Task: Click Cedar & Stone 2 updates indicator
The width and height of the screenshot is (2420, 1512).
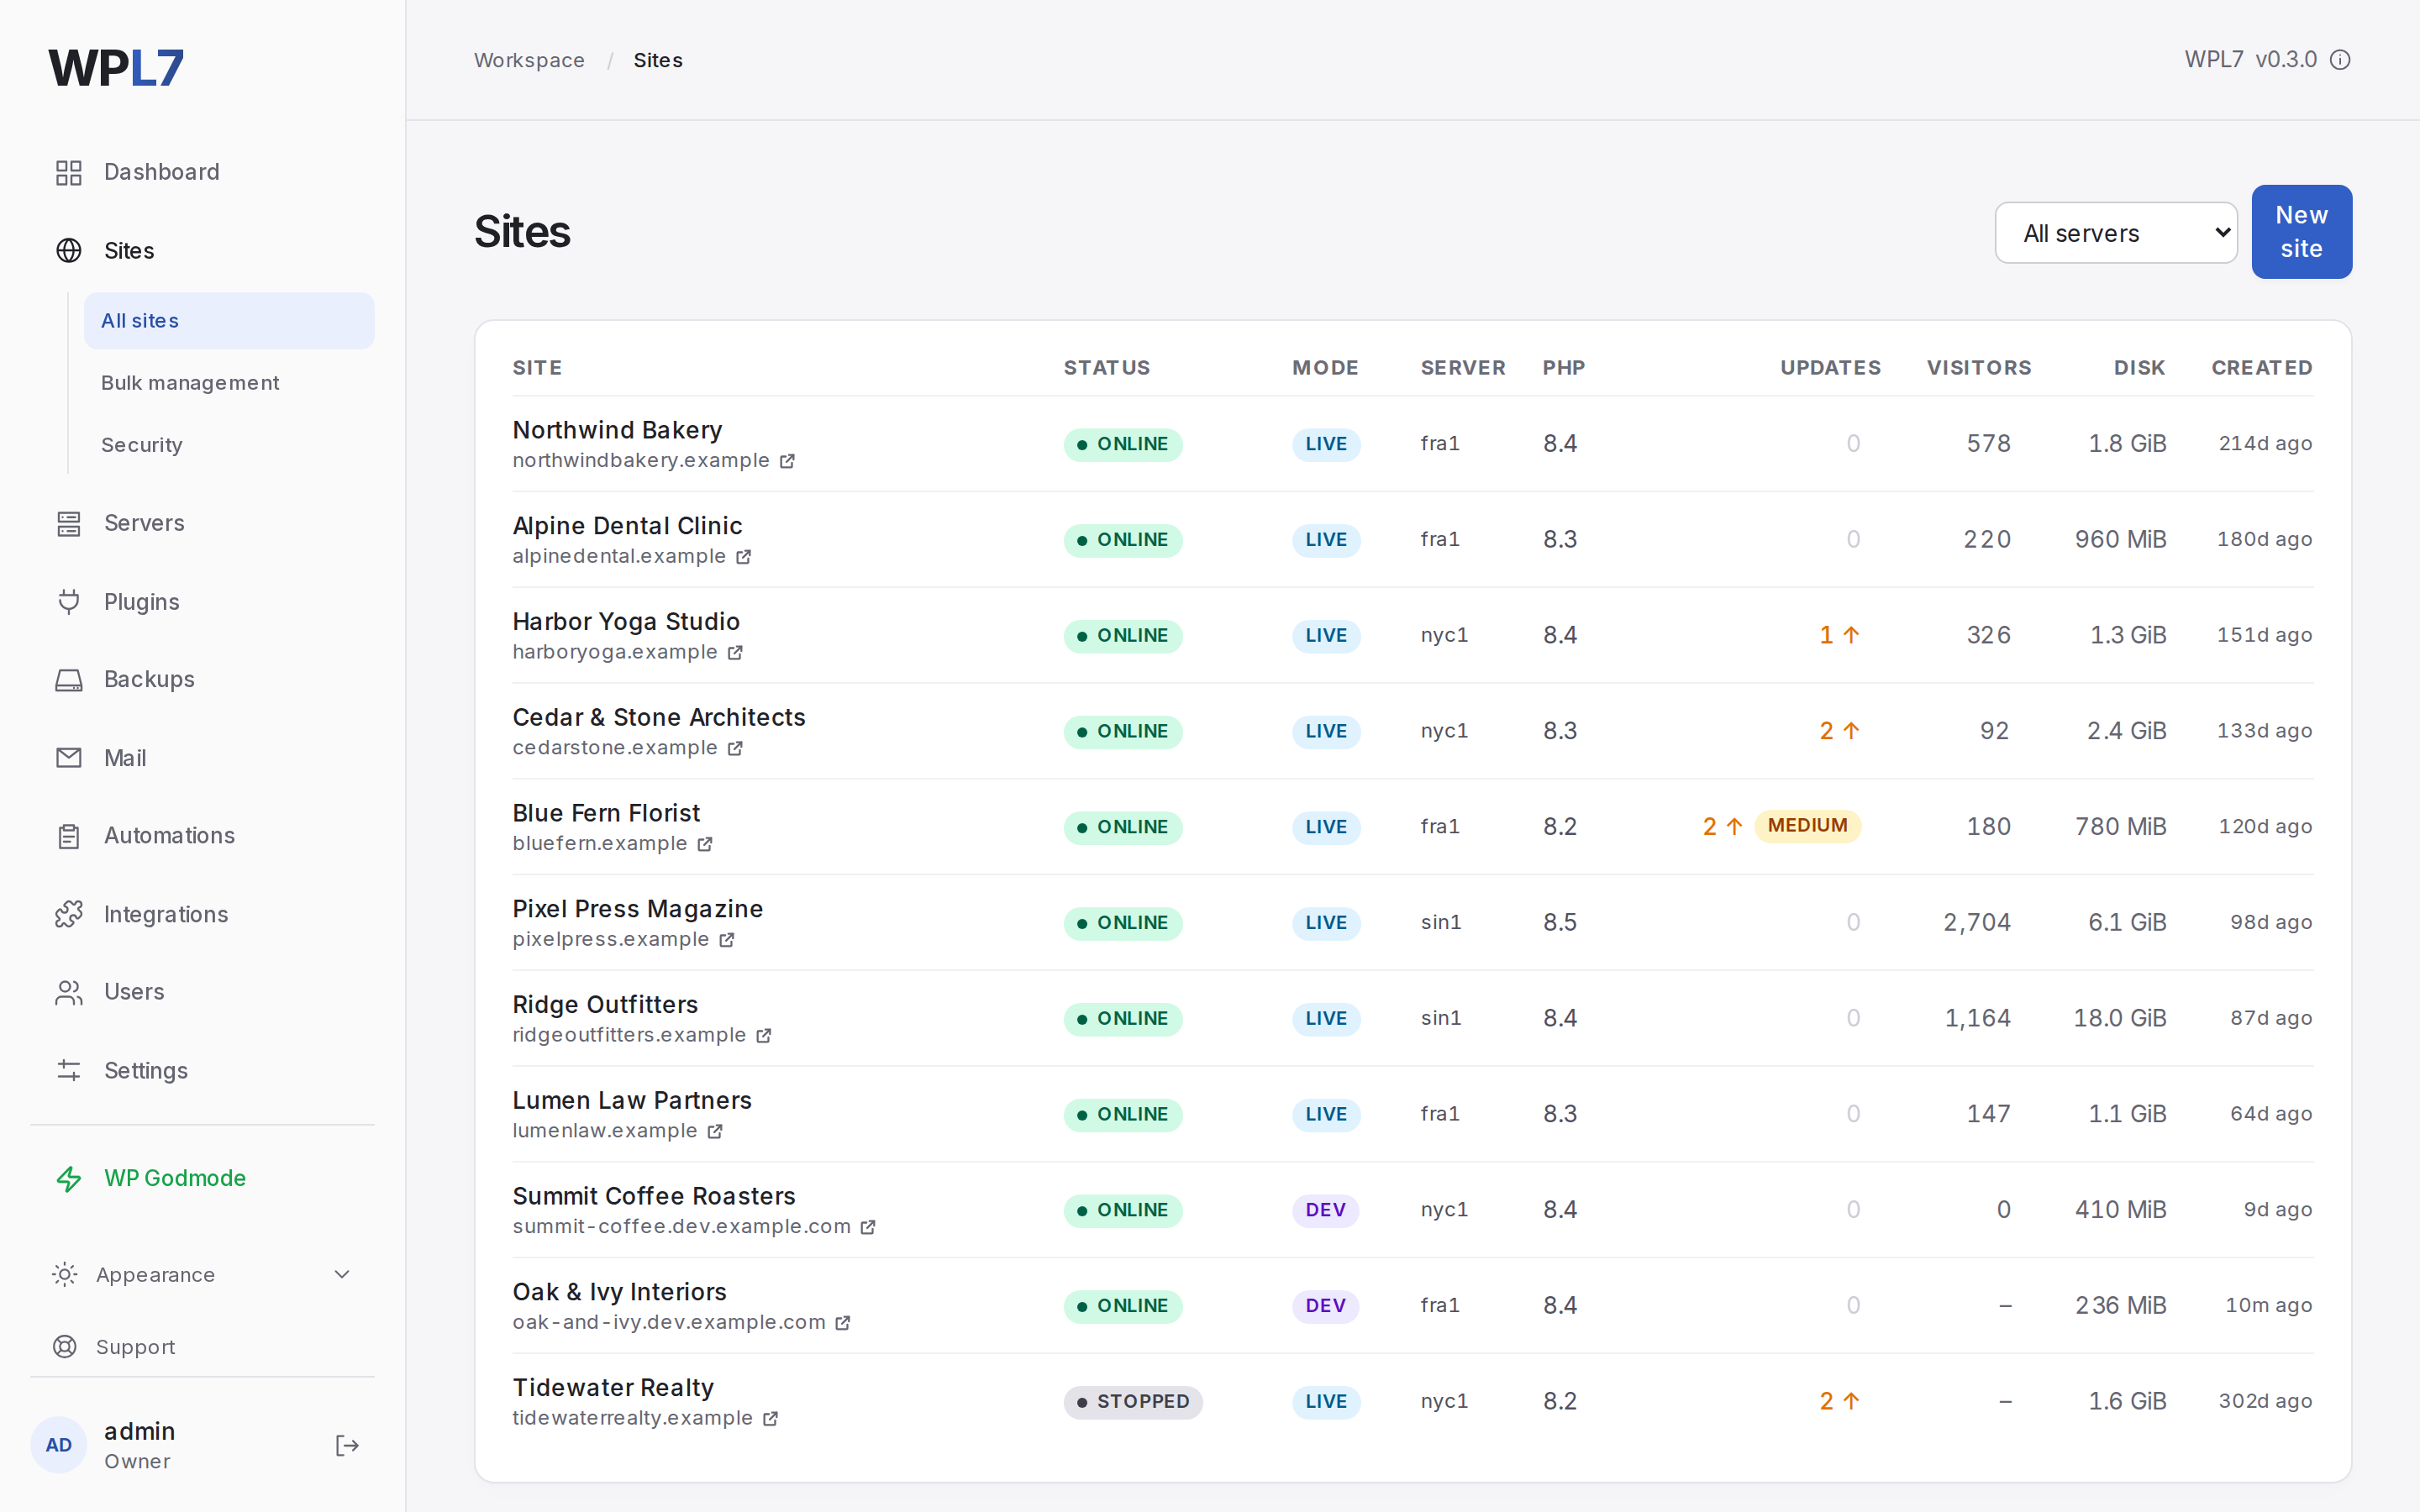Action: click(1839, 731)
